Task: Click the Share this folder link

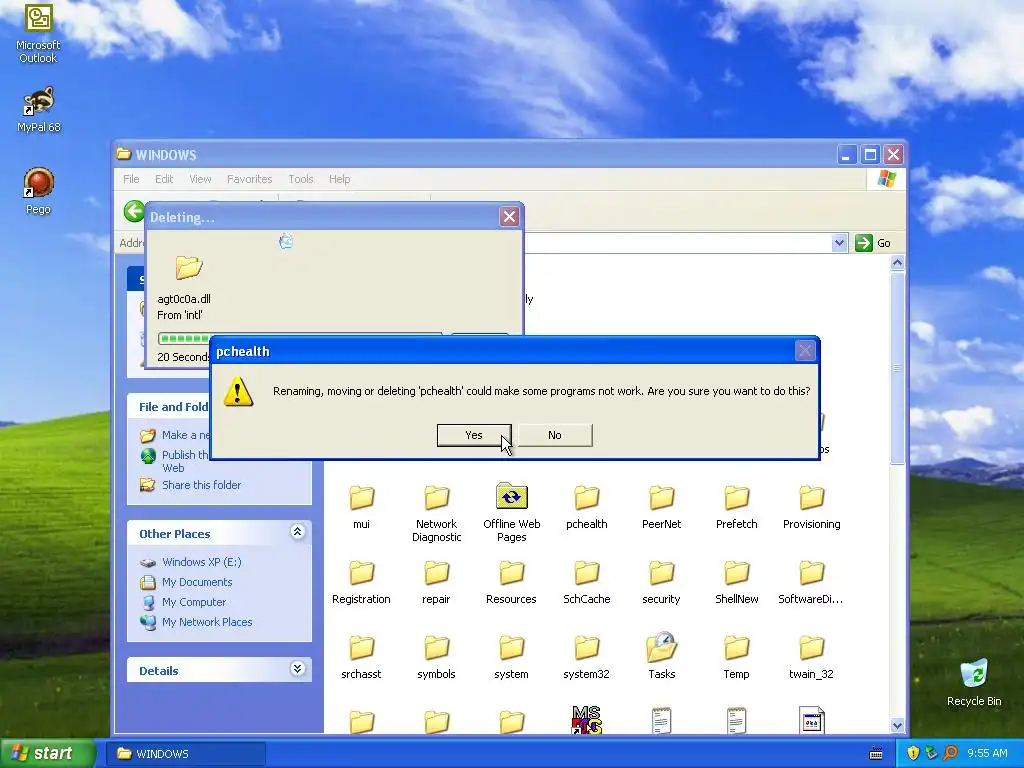Action: coord(201,485)
